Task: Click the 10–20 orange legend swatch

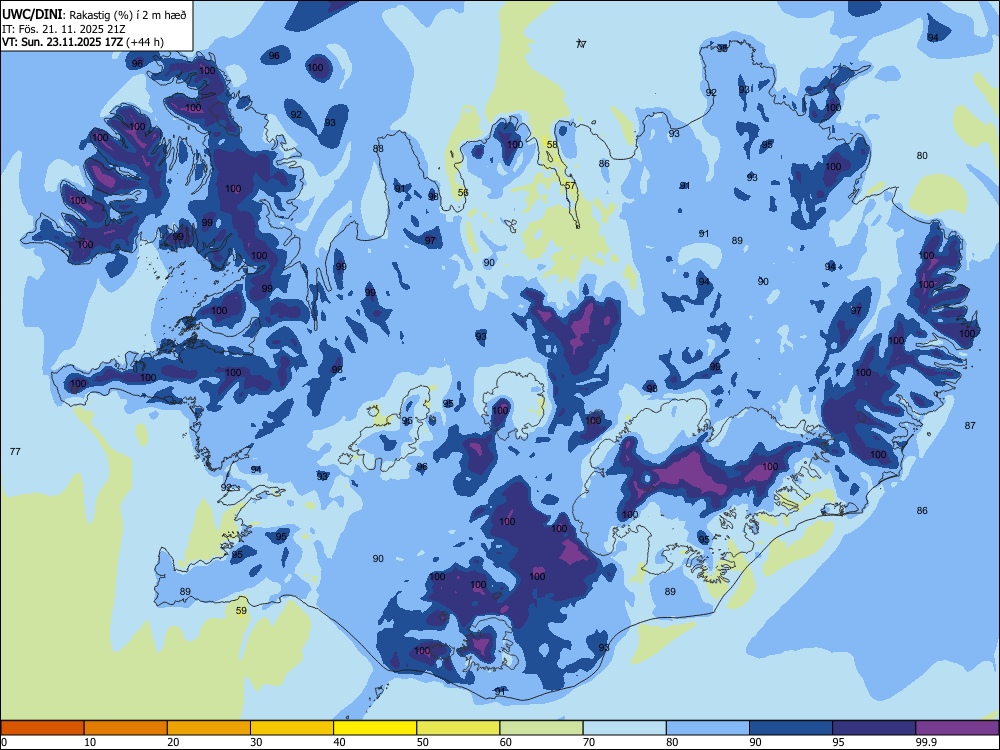Action: 126,728
